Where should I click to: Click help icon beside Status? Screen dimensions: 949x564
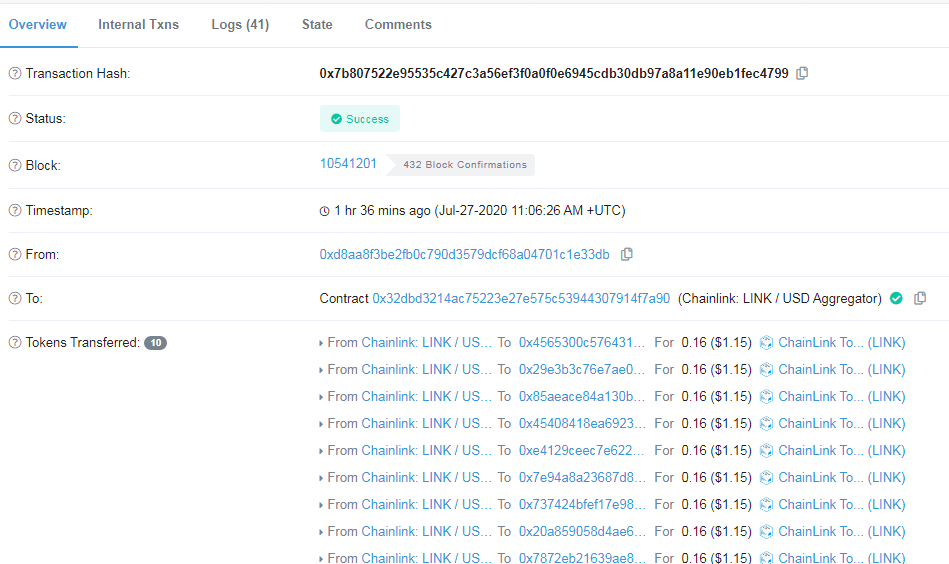tap(15, 118)
